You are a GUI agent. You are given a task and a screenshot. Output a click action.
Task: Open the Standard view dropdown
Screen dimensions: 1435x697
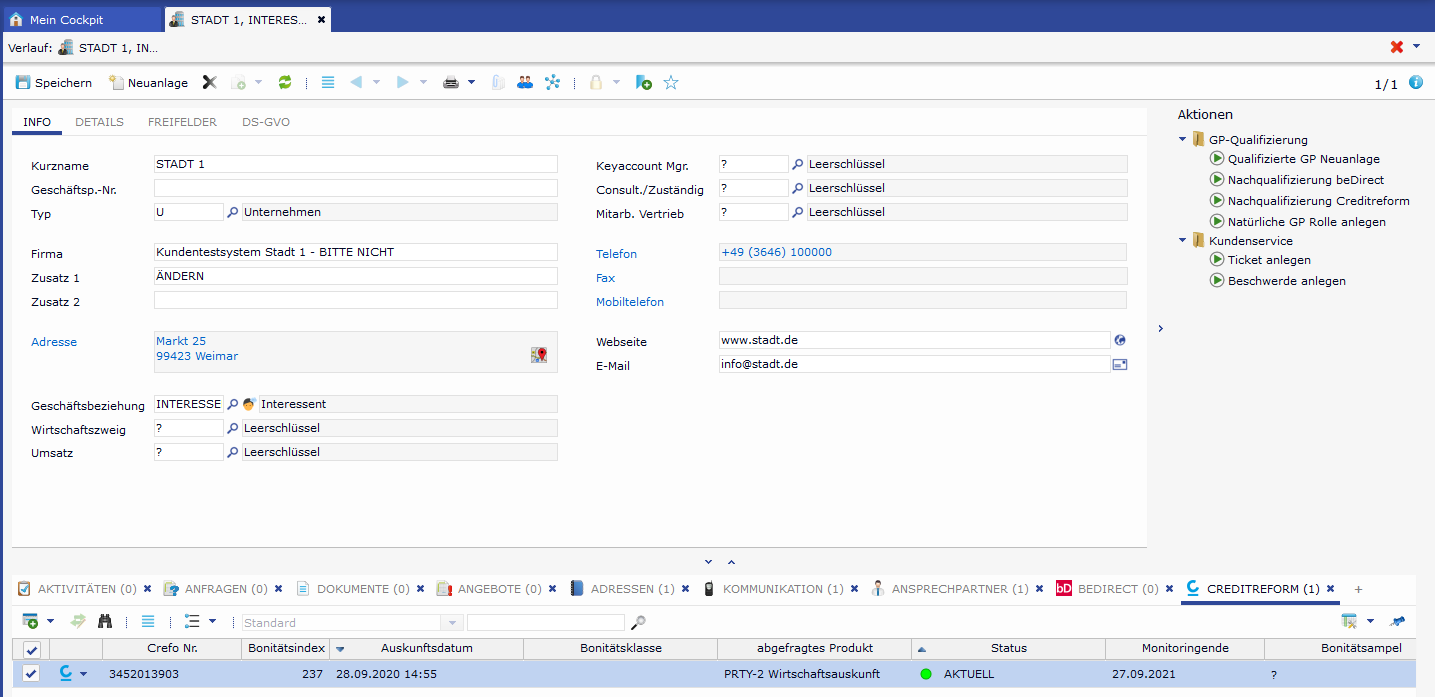[x=452, y=623]
